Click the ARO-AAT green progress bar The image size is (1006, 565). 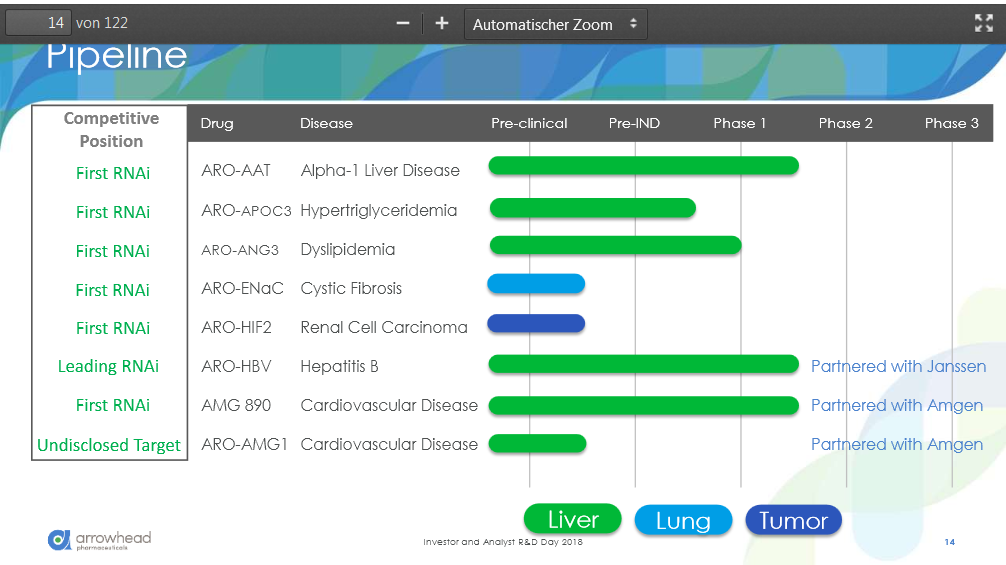pos(644,166)
